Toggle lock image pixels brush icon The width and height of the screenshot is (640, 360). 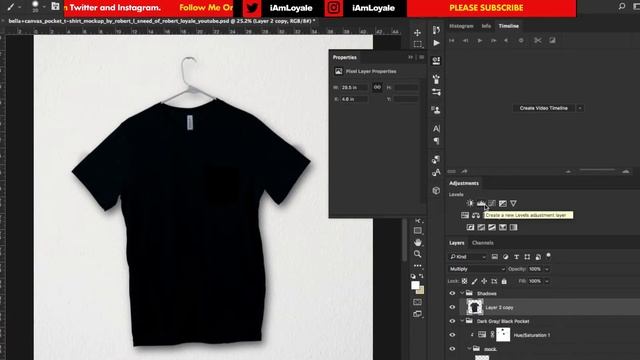pos(474,281)
